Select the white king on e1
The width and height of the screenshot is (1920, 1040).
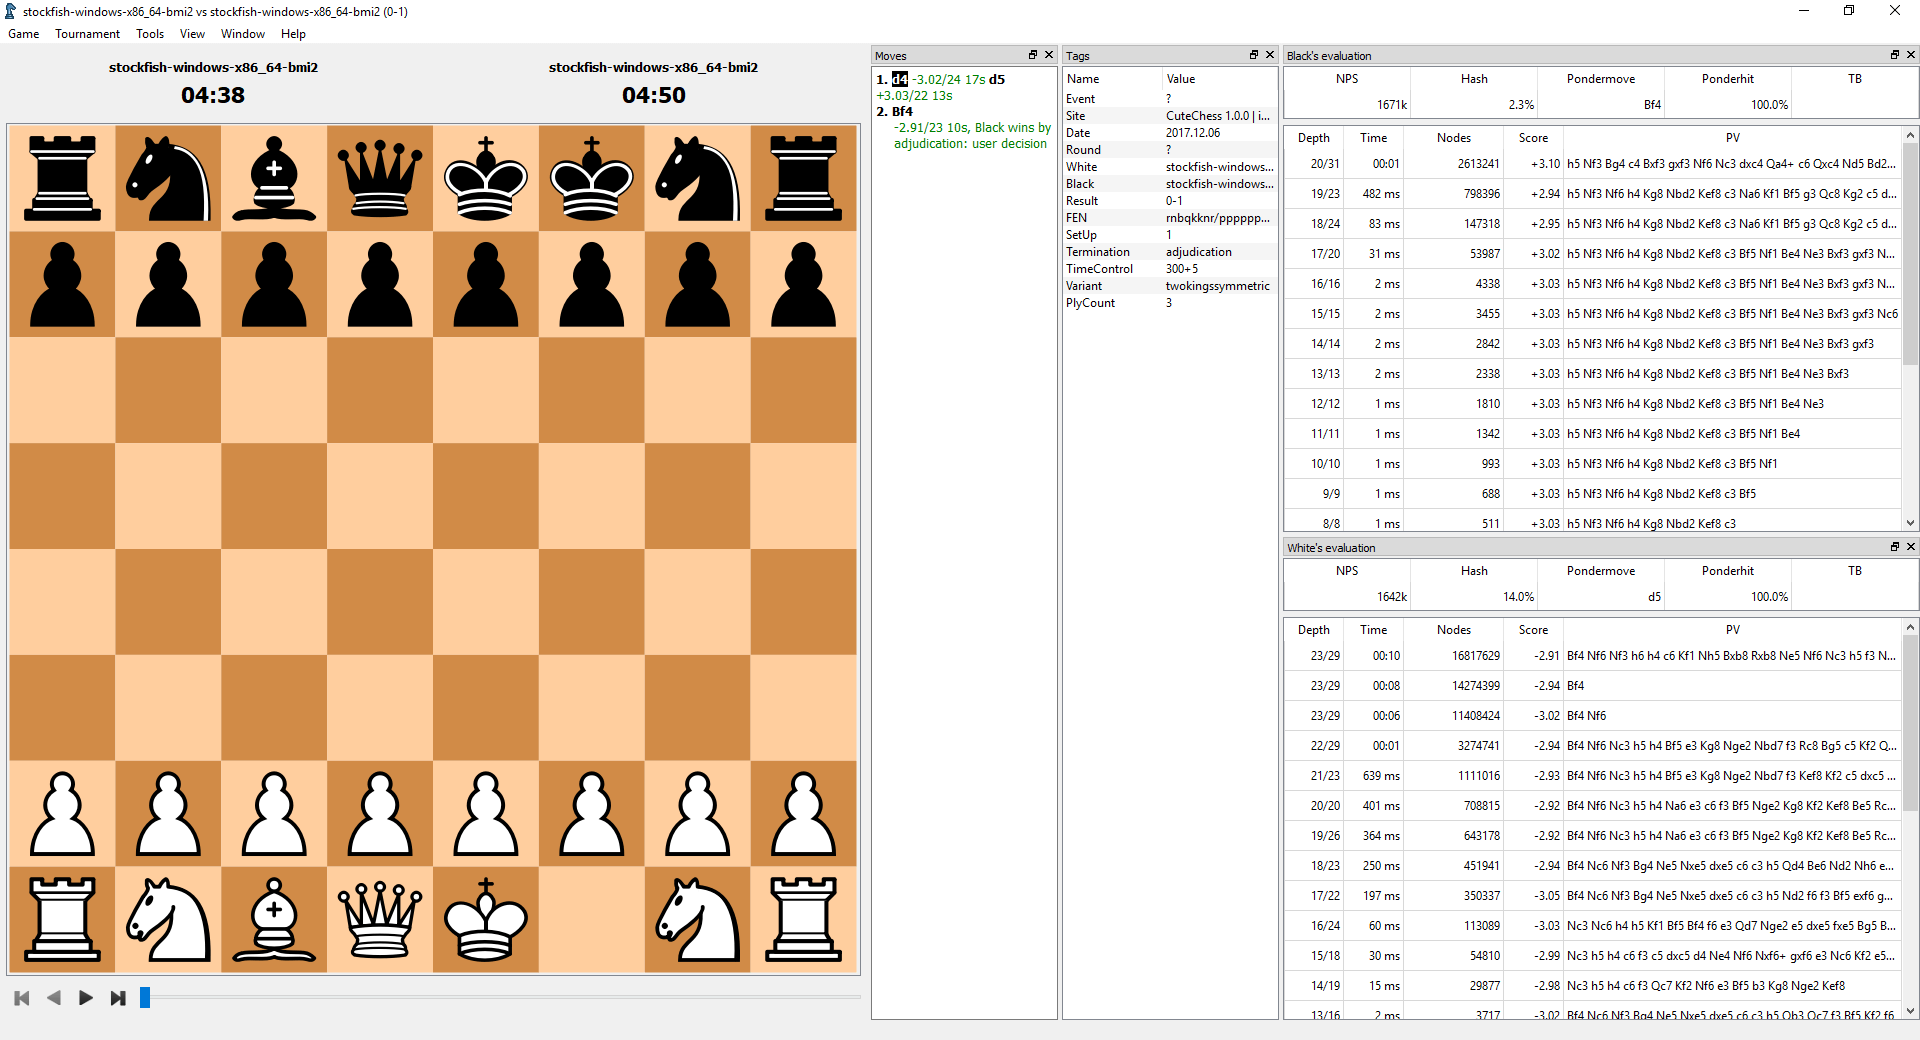(x=486, y=919)
